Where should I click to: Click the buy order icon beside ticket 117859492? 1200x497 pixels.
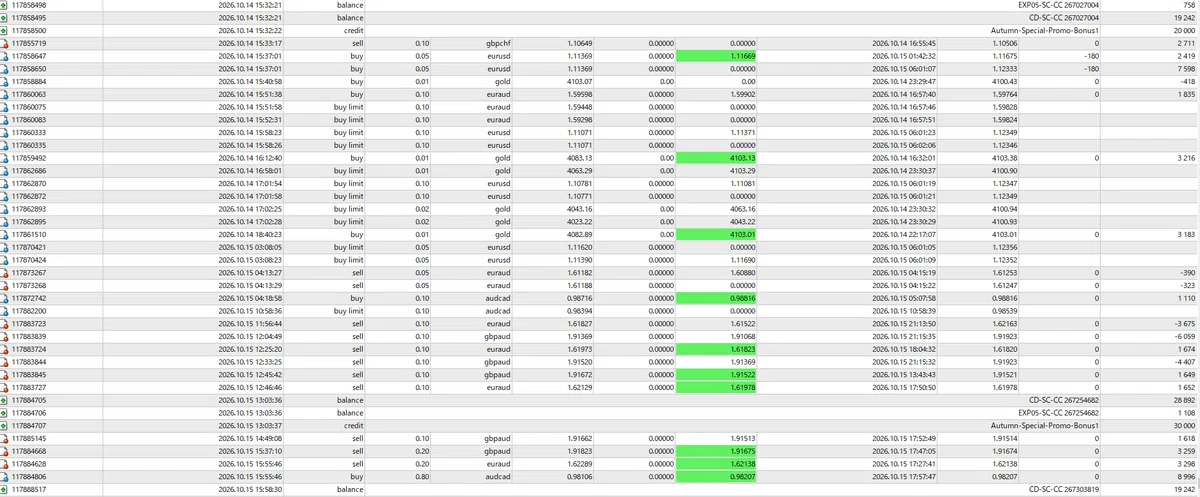coord(5,158)
